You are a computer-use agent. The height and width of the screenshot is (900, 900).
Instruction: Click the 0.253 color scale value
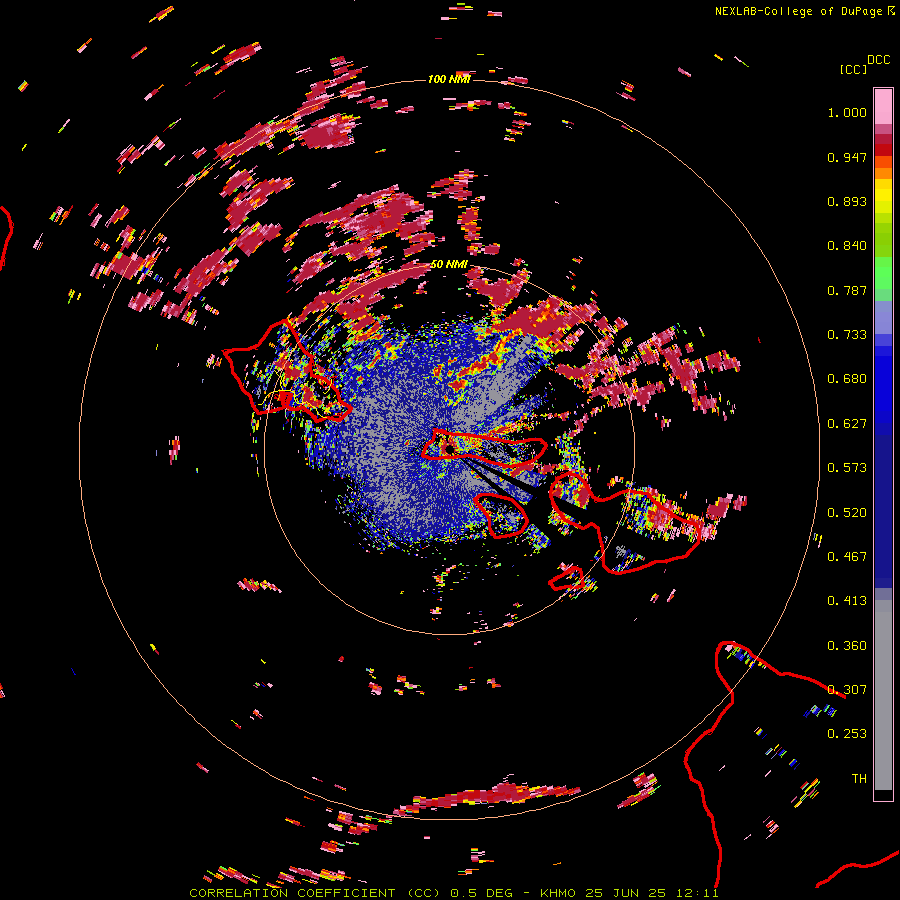coord(847,734)
